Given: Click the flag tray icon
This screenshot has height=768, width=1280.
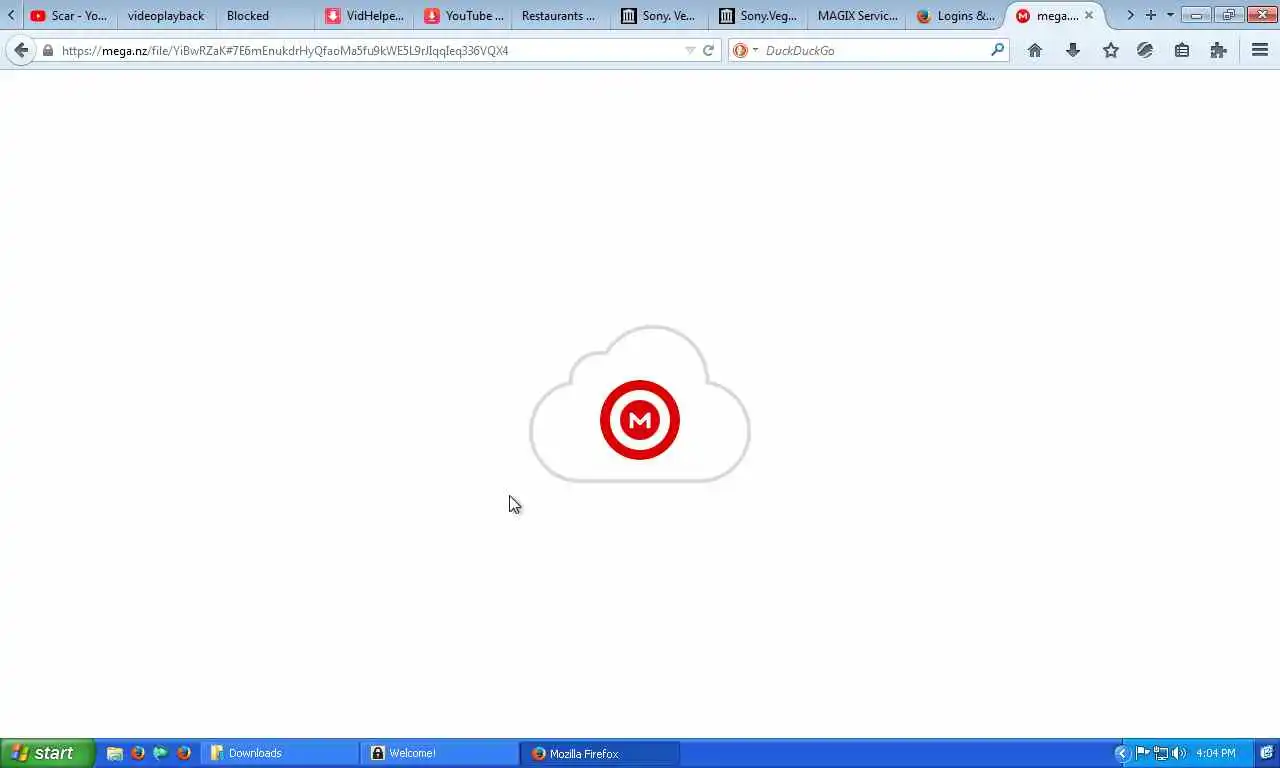Looking at the screenshot, I should (x=1143, y=753).
